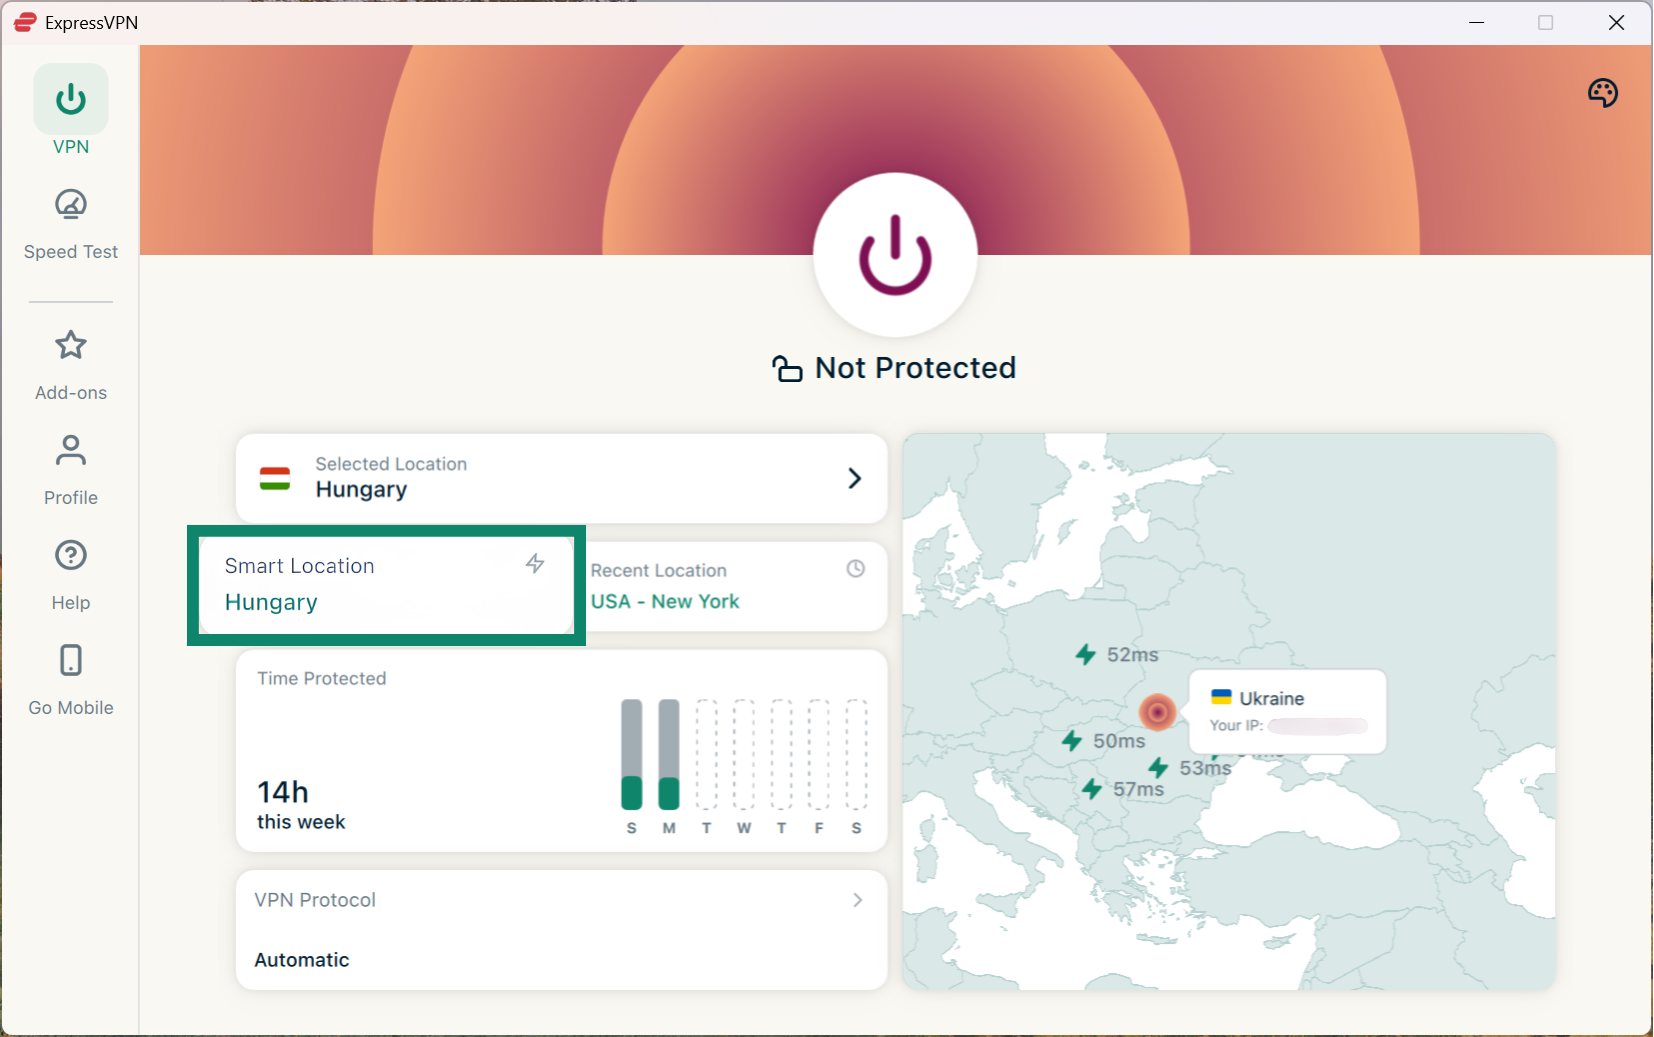Click the Tuesday empty time bar
1654x1037 pixels.
coord(707,755)
